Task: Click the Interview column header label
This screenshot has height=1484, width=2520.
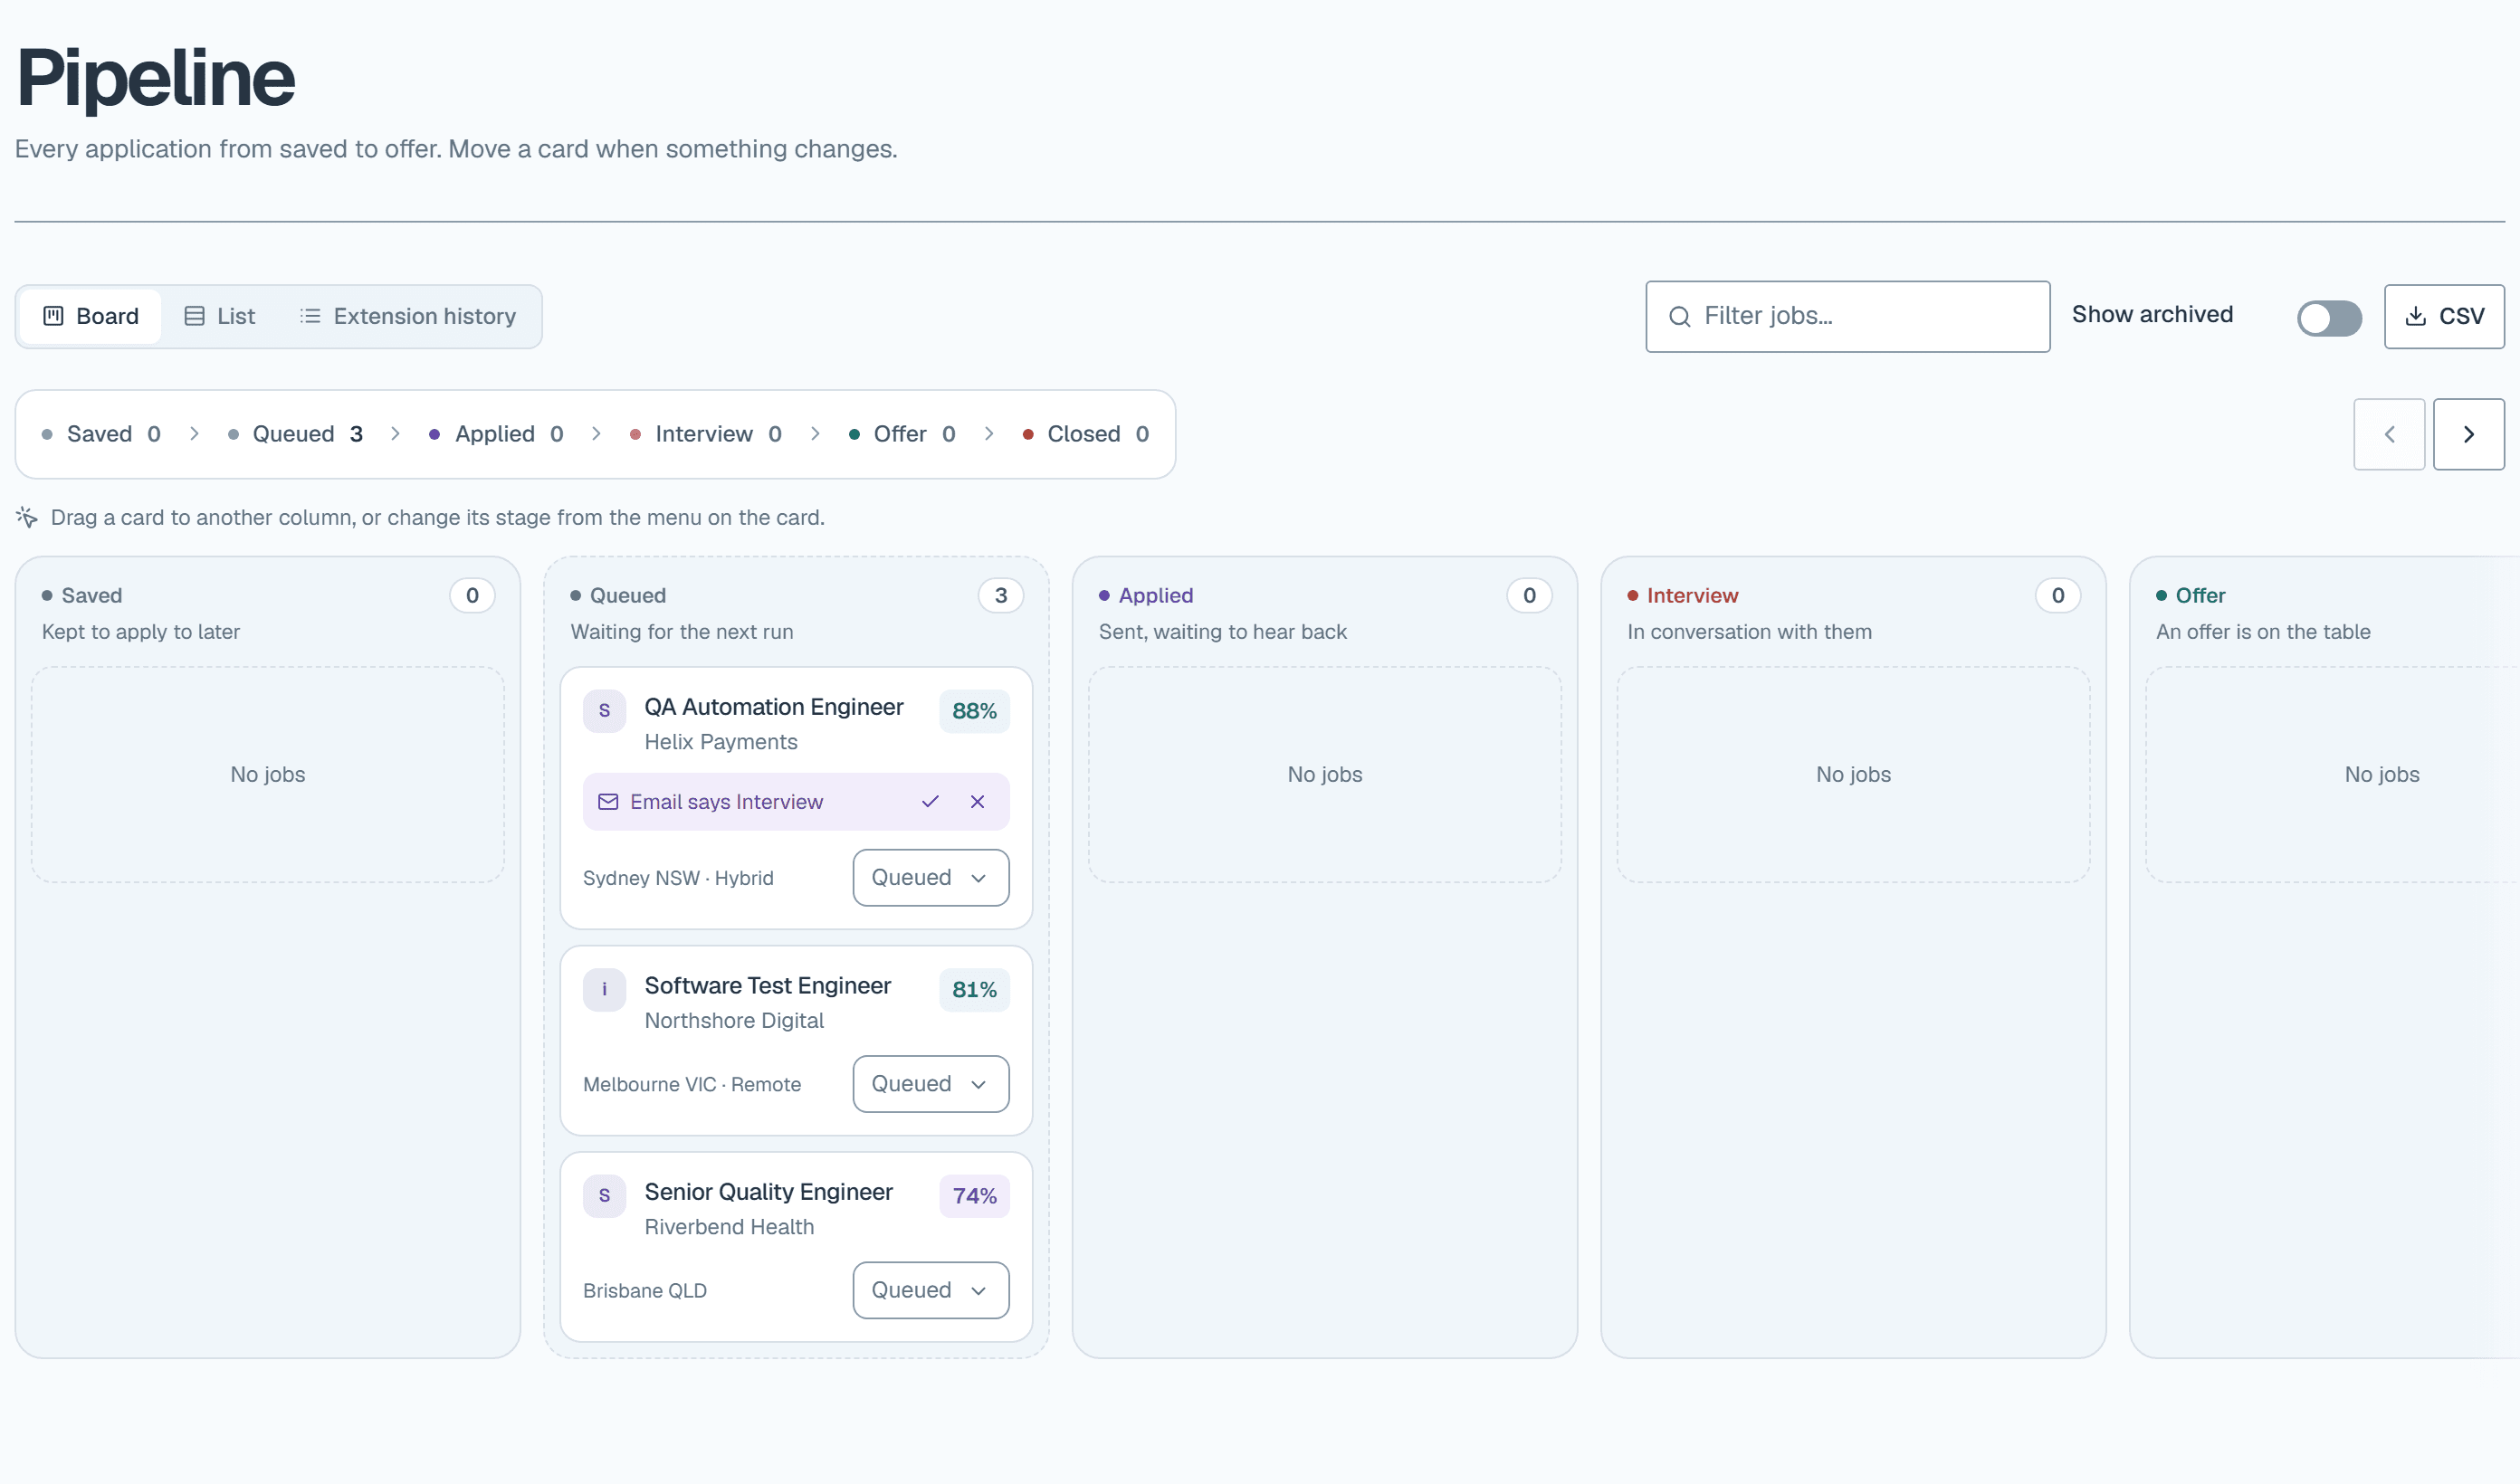Action: (1693, 596)
